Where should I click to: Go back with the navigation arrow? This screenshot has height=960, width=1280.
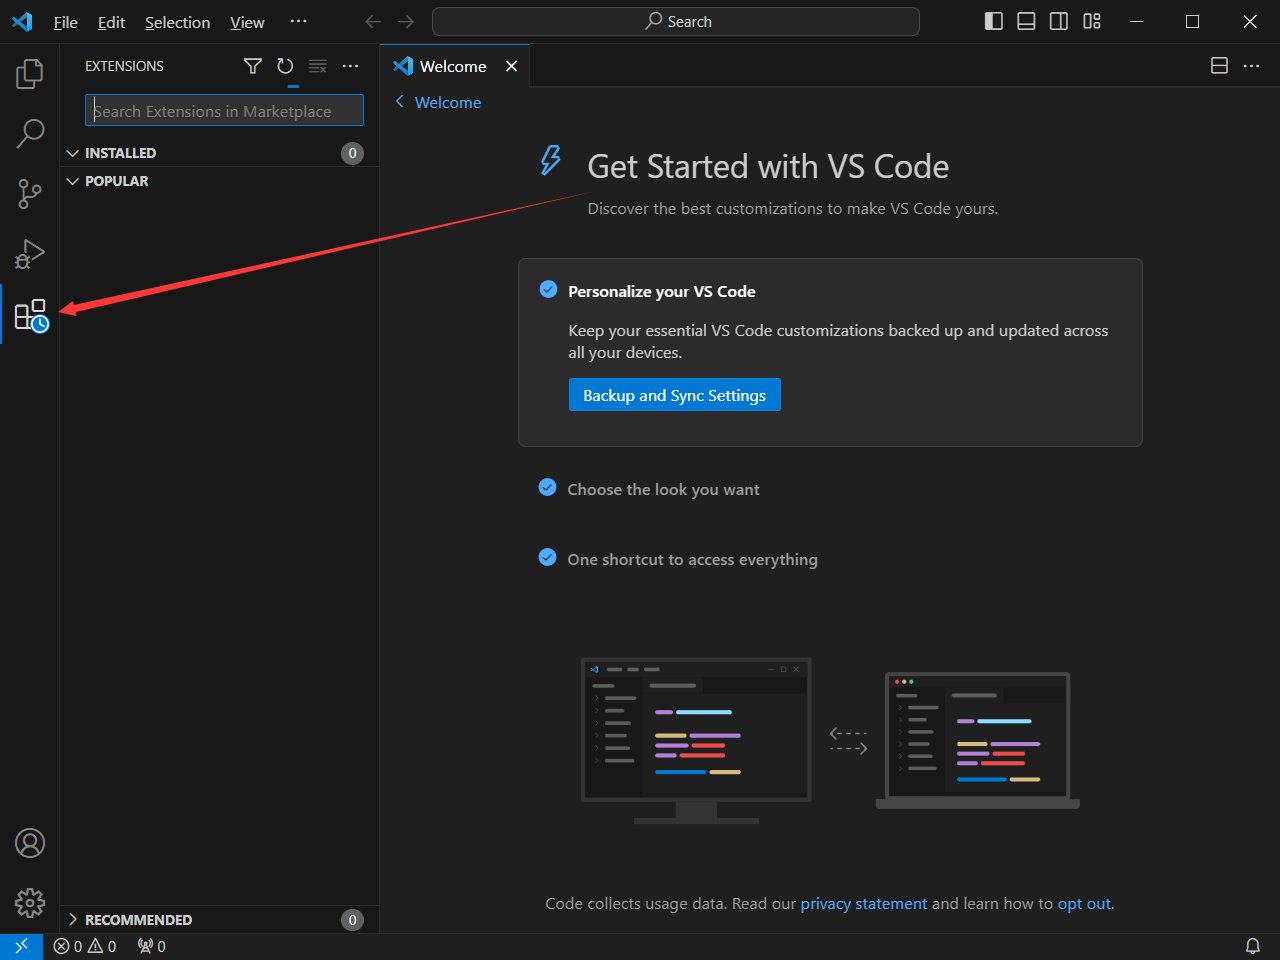(373, 21)
